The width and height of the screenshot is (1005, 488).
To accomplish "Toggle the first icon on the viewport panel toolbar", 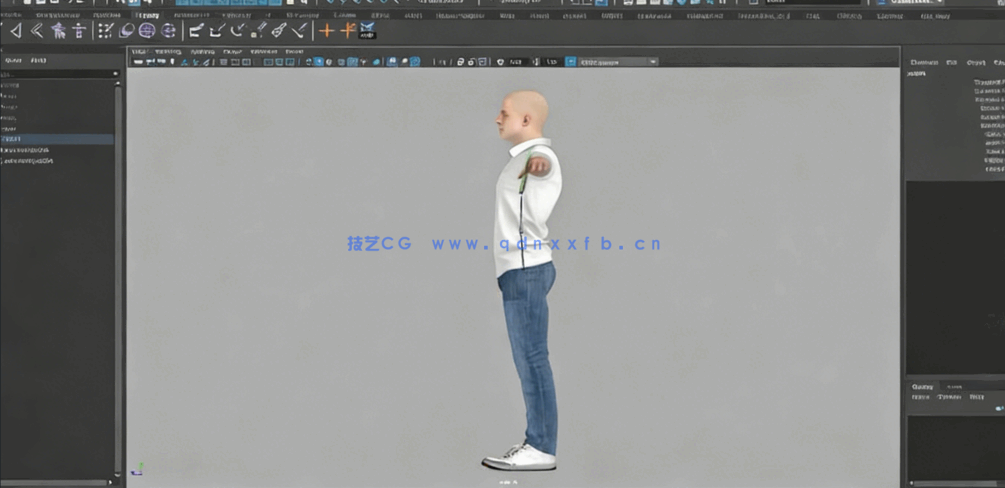I will pos(138,62).
